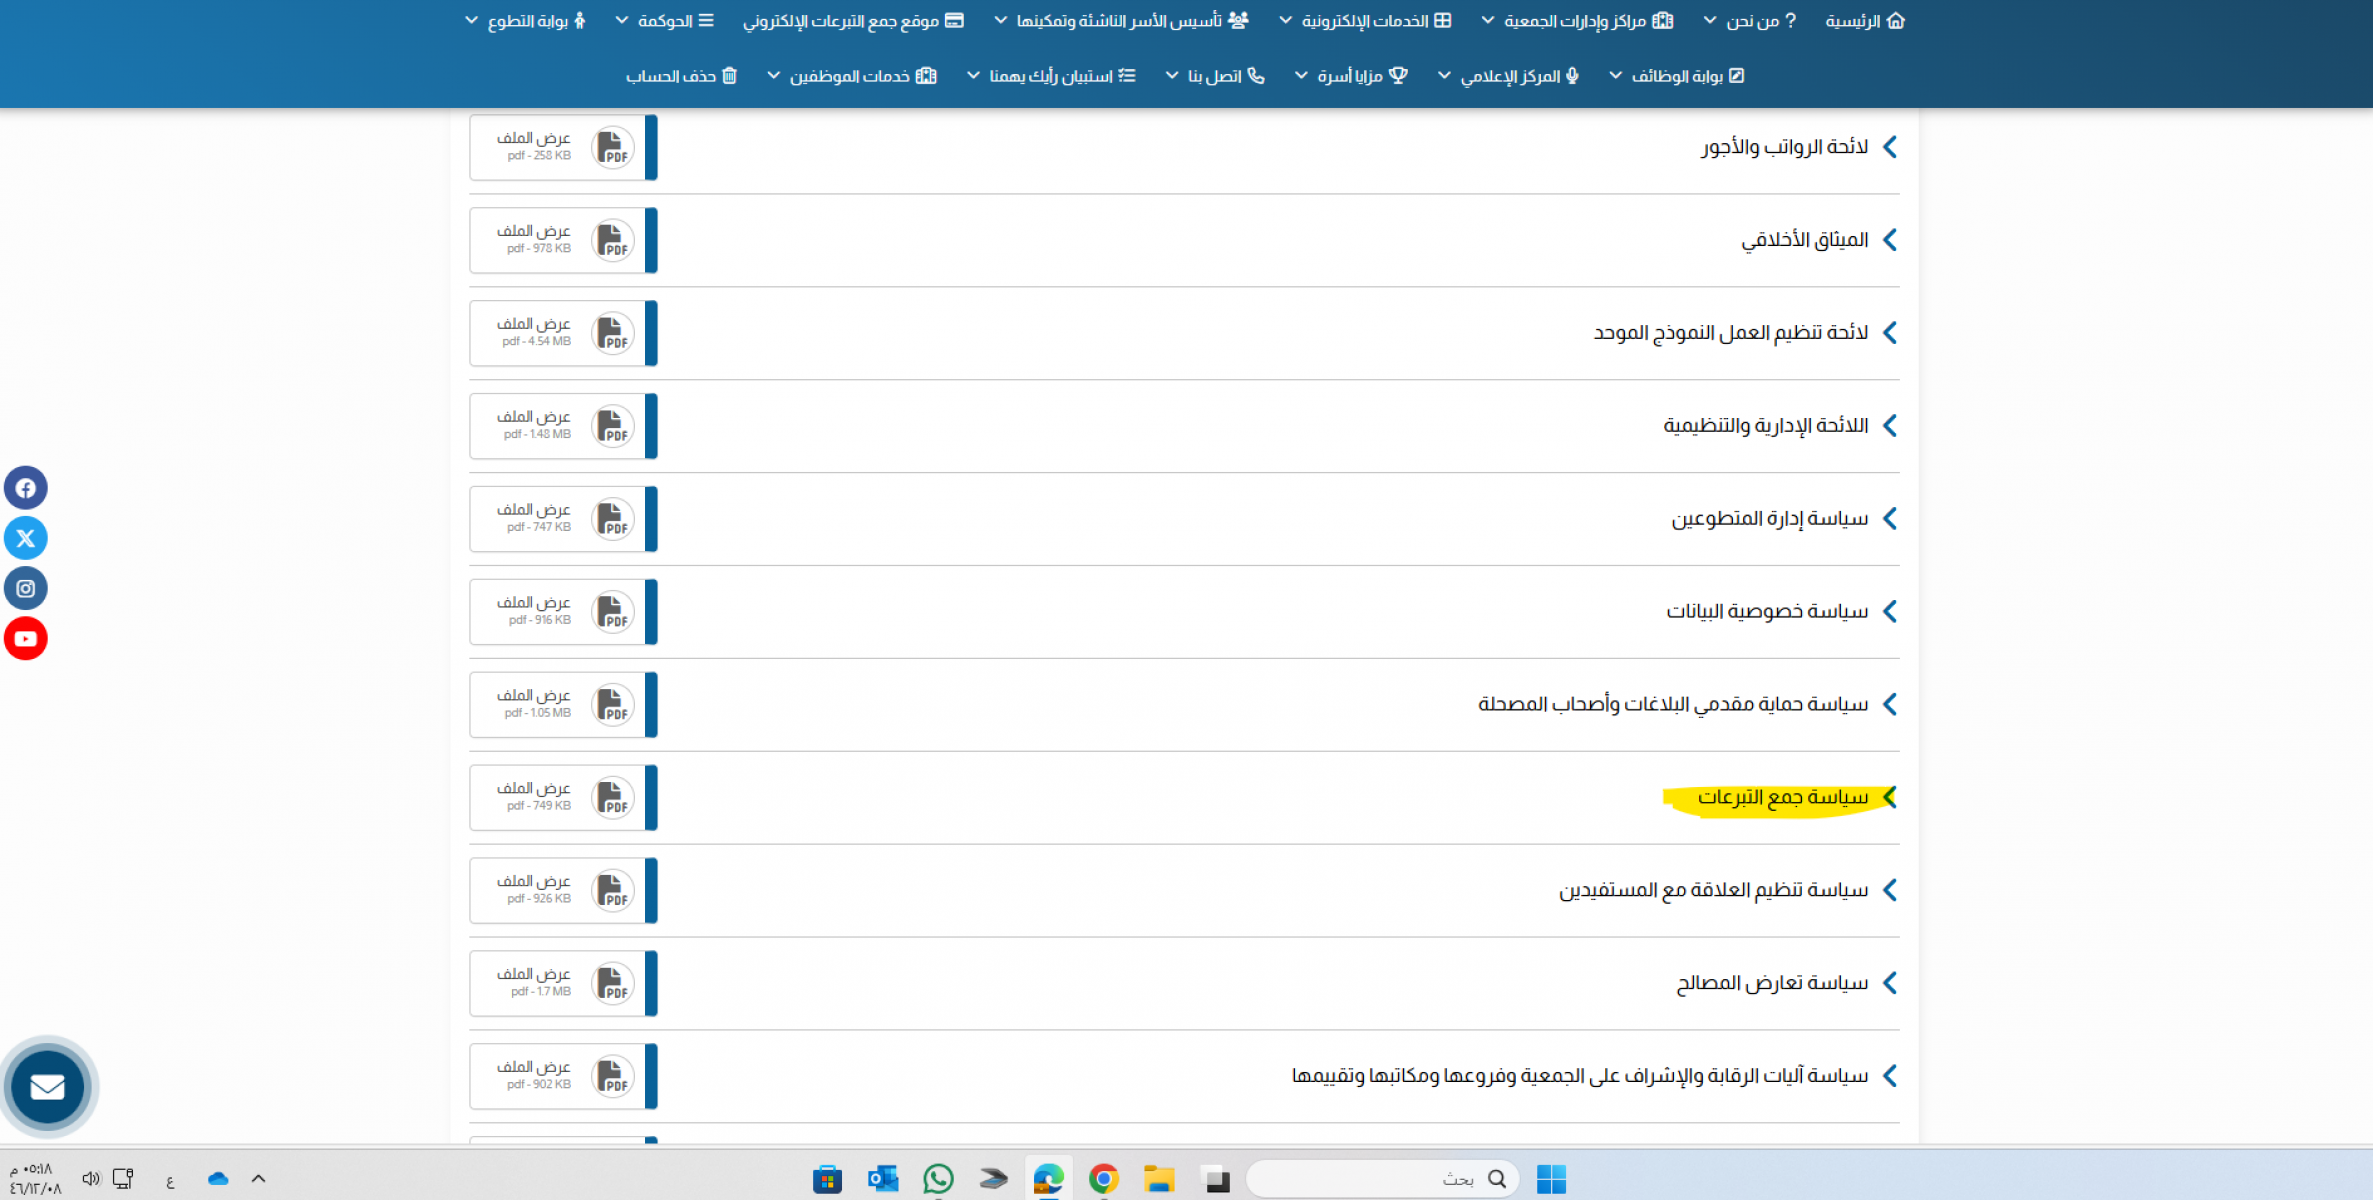
Task: Expand the لائحة الرواتب والأجور chevron
Action: 1889,147
